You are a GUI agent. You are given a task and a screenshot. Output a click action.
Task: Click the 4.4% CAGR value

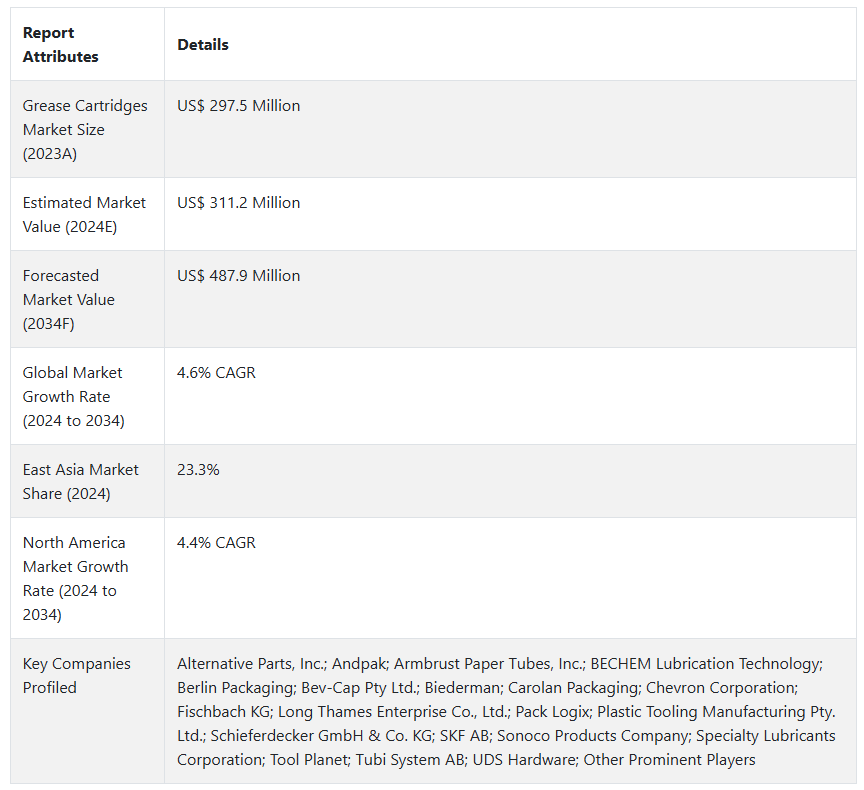[x=216, y=543]
